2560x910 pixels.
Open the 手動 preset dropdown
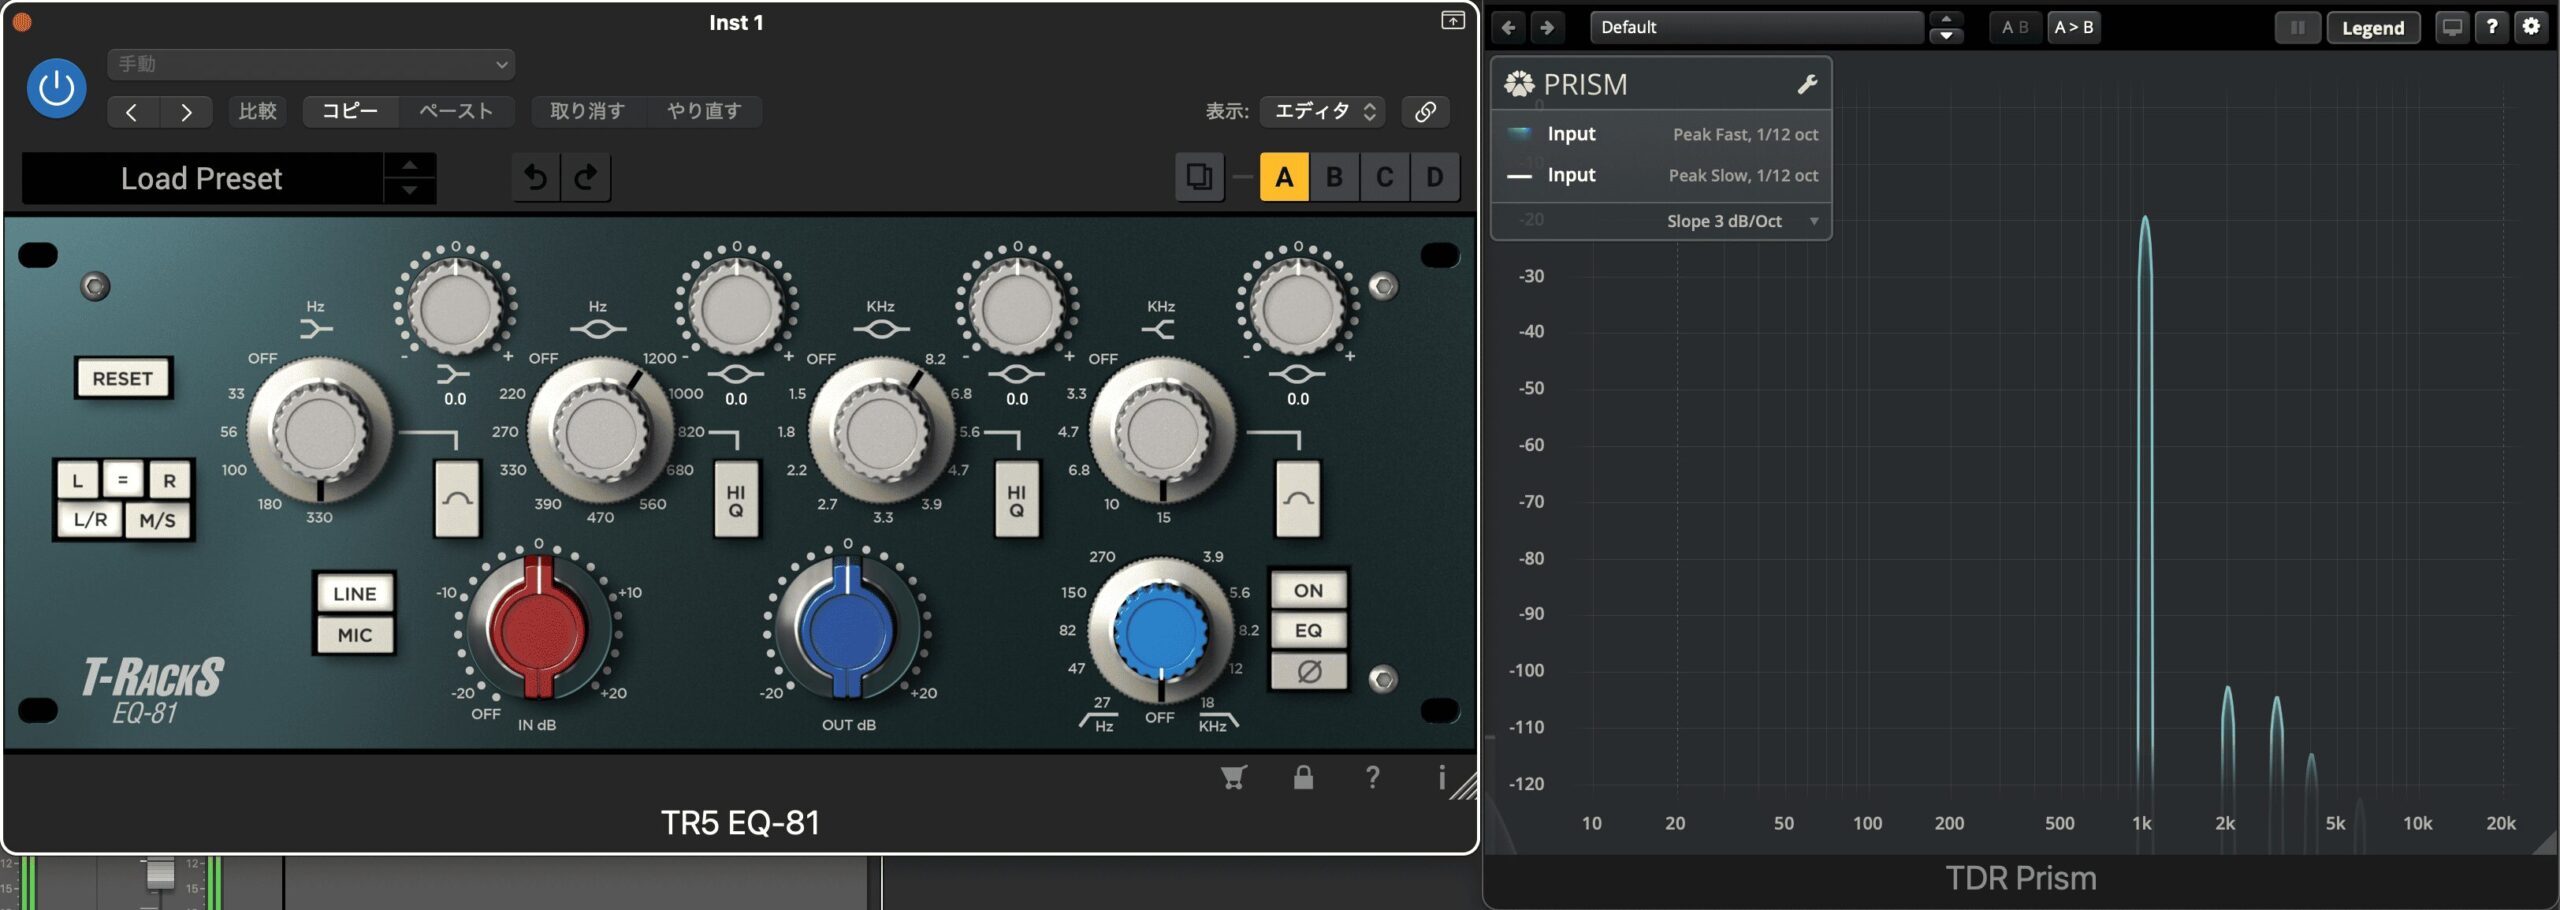[x=310, y=64]
